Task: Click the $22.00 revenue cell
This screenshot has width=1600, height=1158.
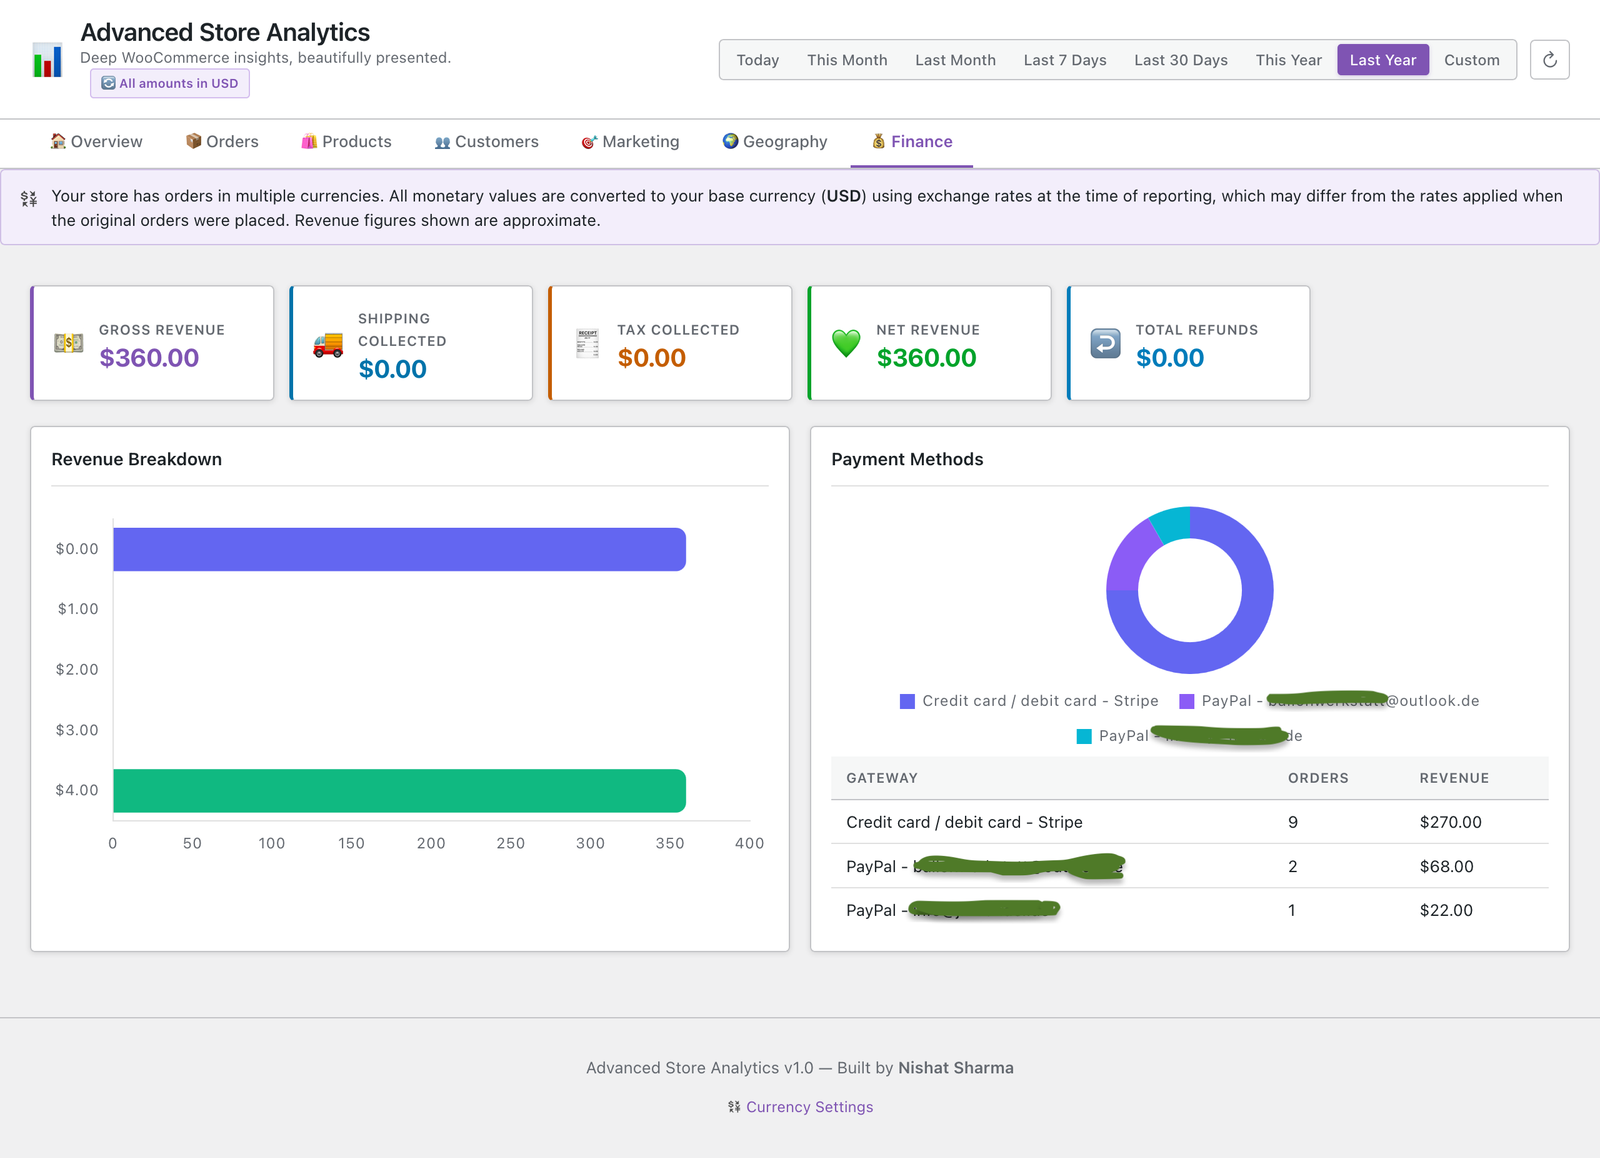Action: click(1446, 910)
